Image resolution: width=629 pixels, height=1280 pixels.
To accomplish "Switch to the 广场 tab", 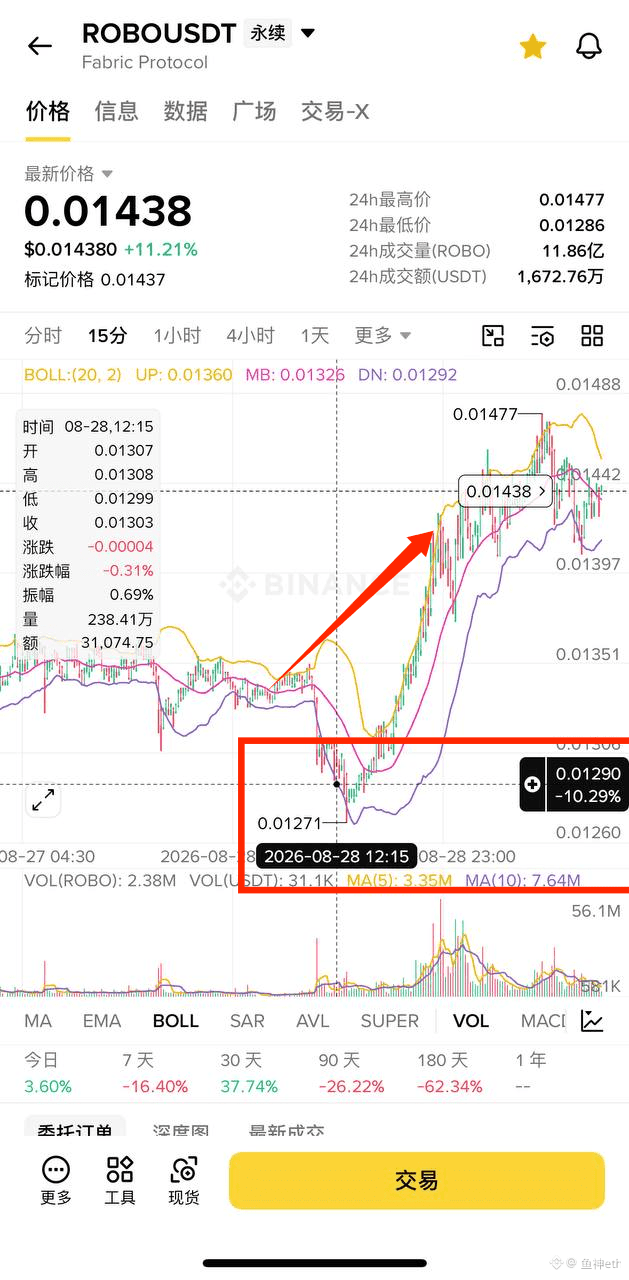I will point(254,111).
